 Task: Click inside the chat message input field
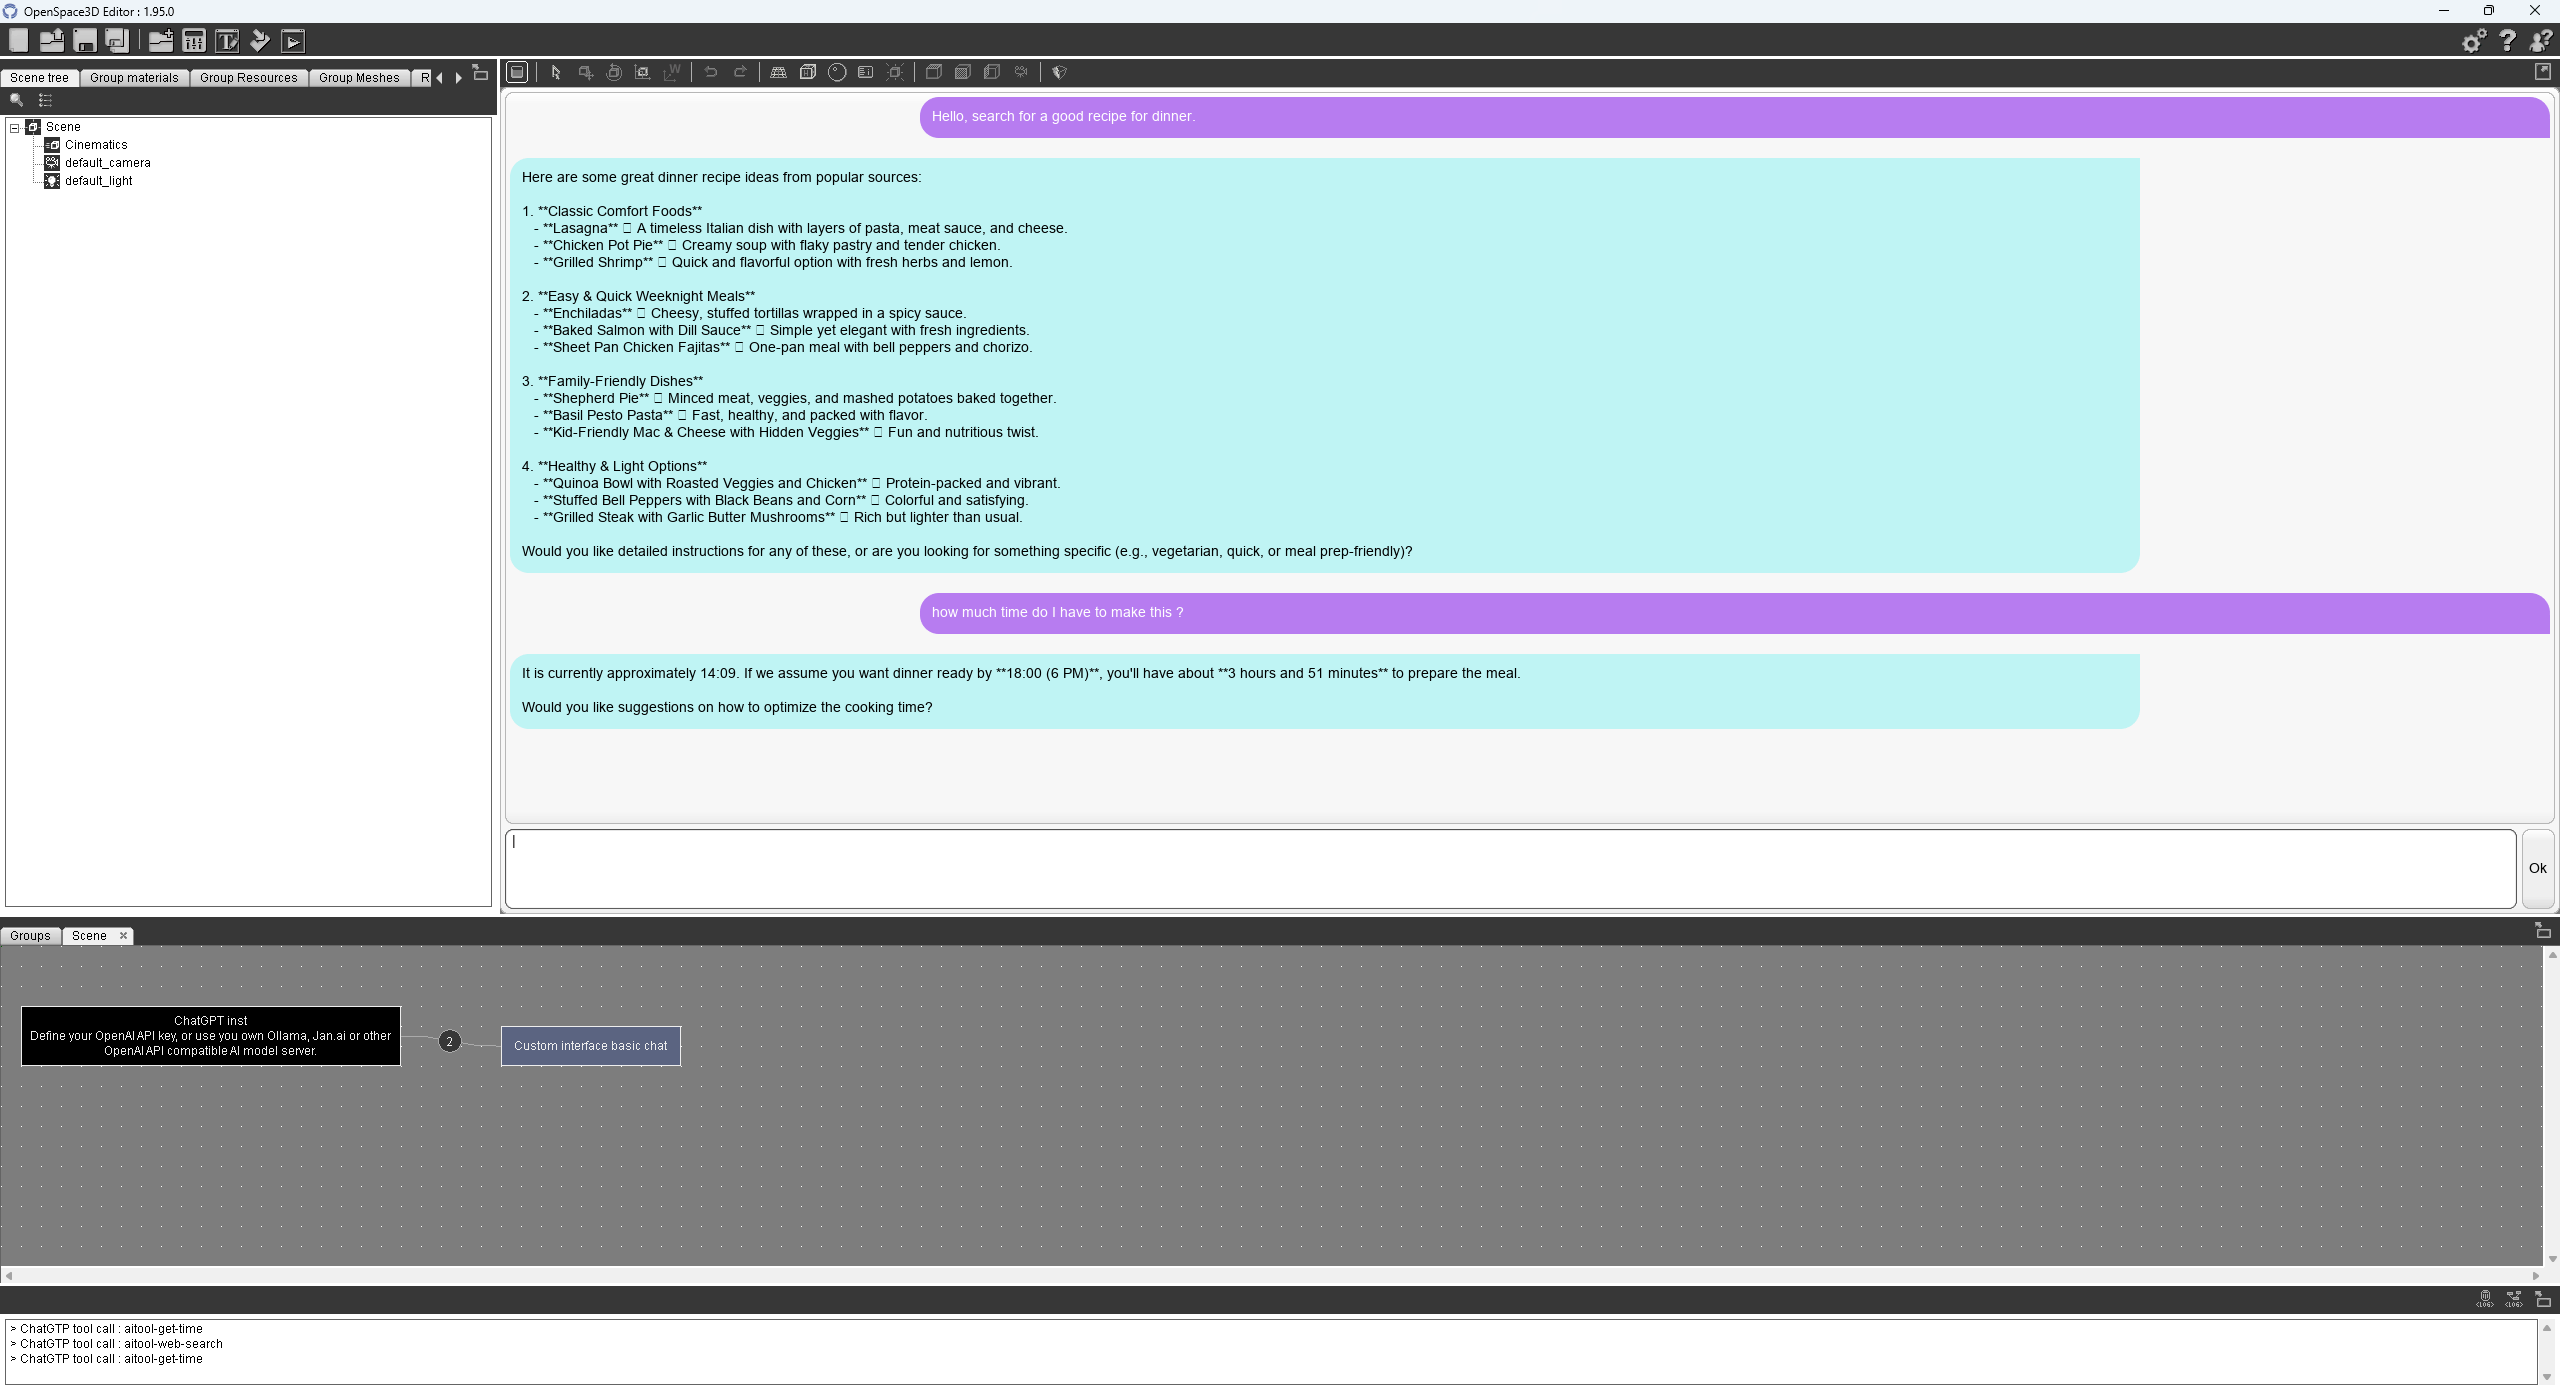coord(1510,868)
